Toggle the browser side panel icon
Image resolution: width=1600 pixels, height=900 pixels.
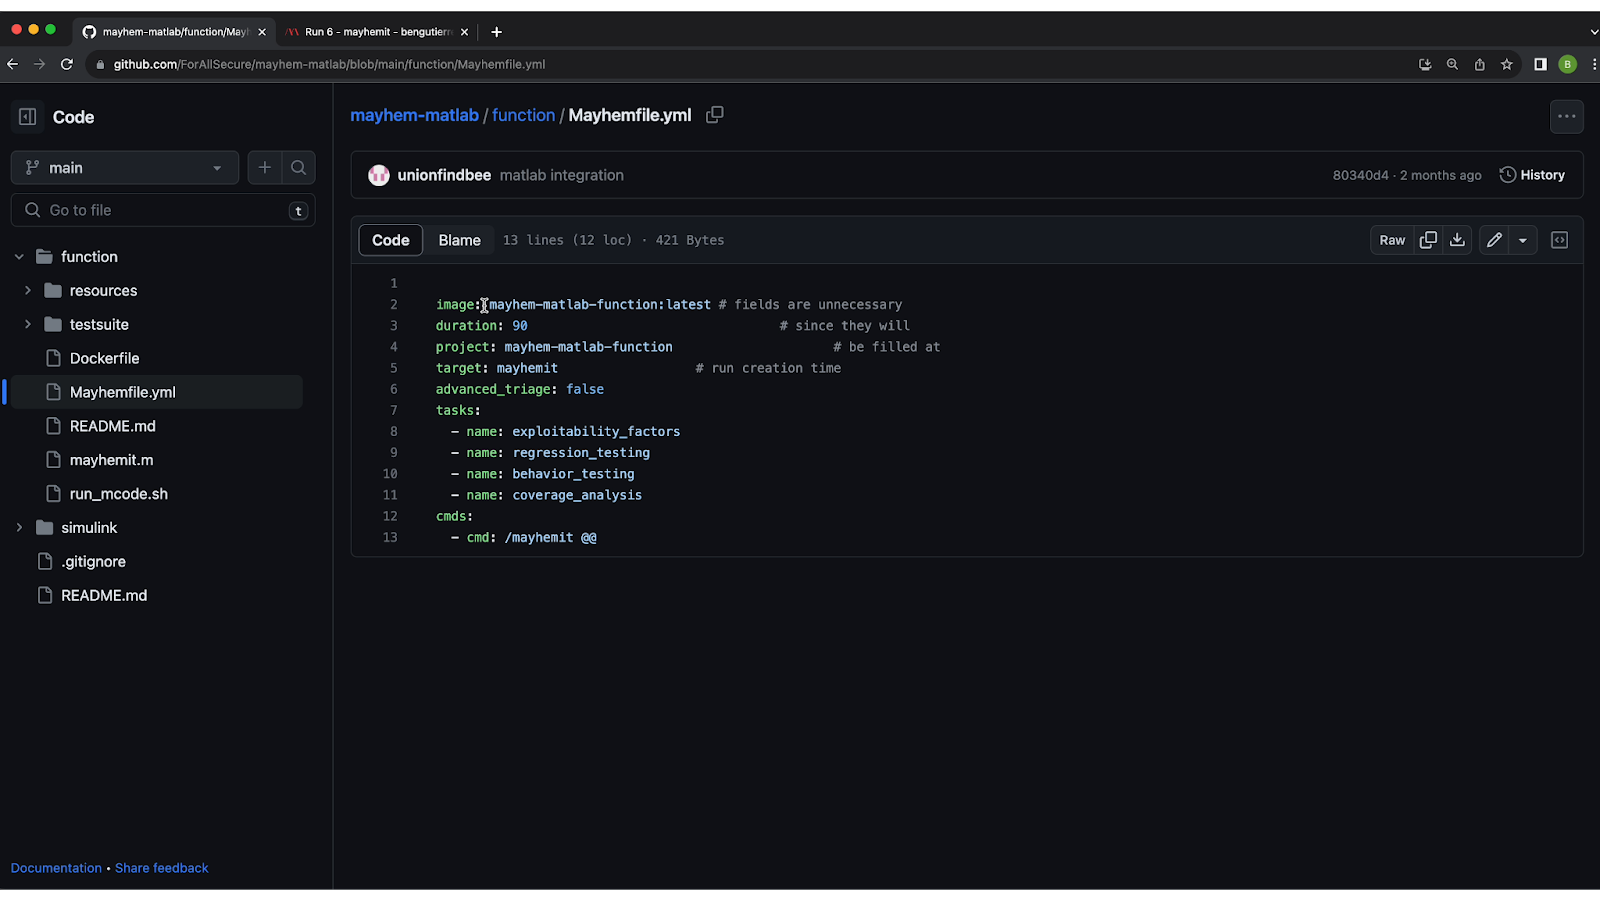coord(1540,64)
